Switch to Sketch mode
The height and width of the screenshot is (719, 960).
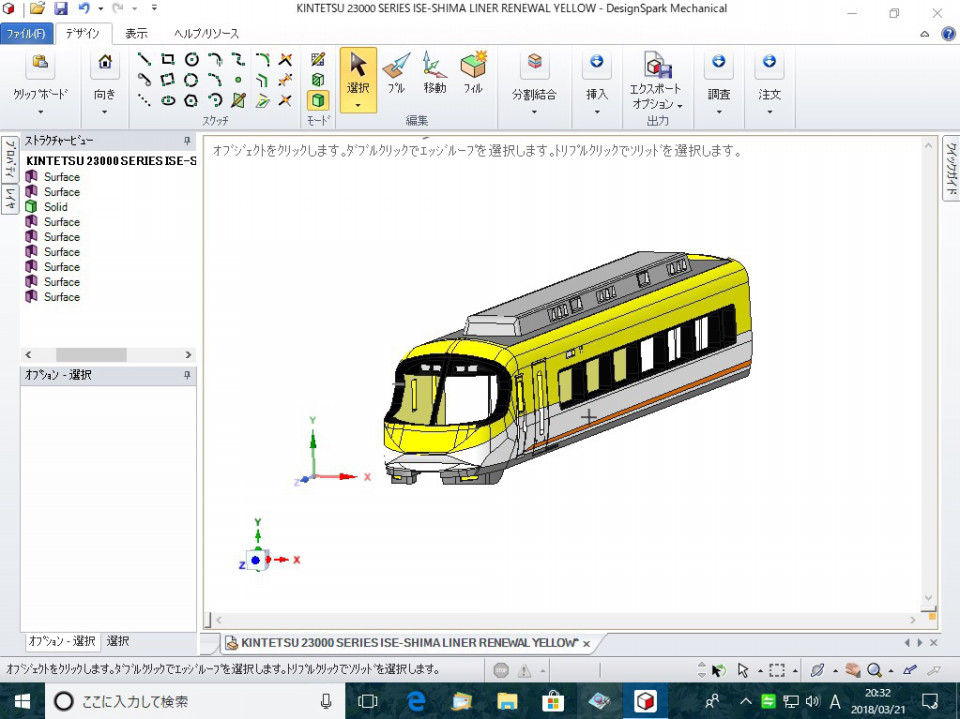click(318, 59)
